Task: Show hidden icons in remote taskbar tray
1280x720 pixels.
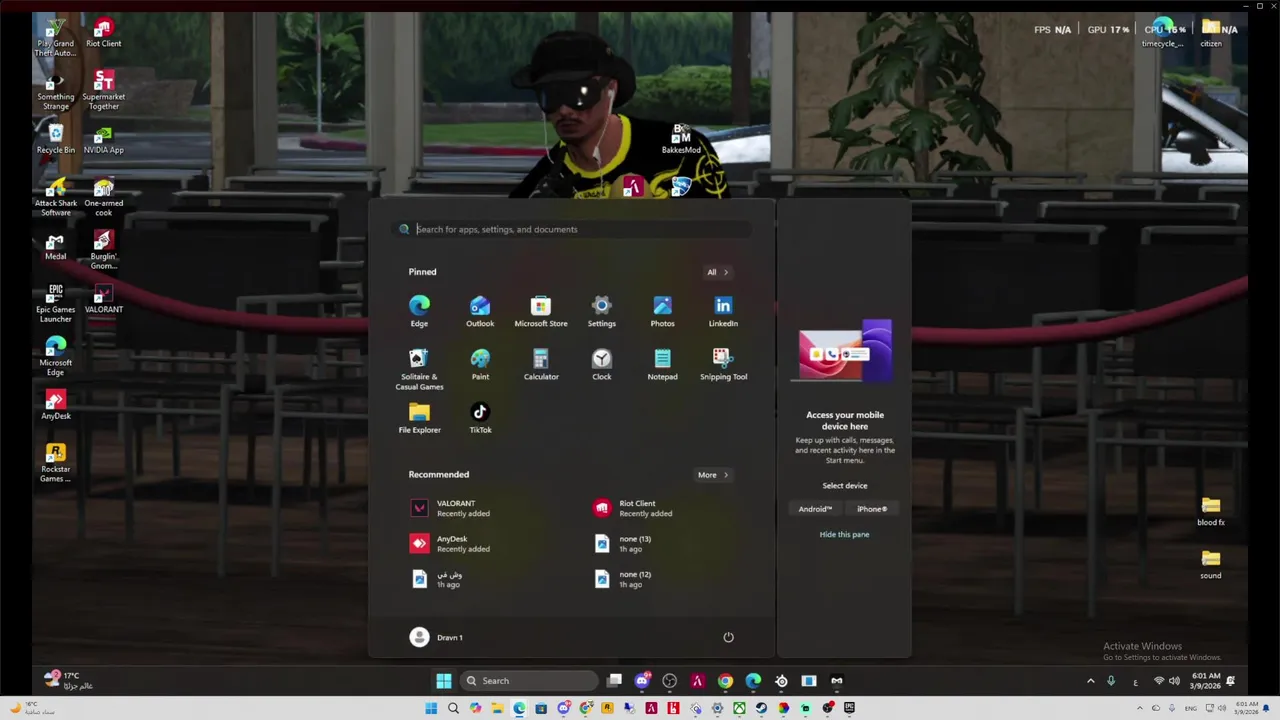Action: [x=1090, y=681]
